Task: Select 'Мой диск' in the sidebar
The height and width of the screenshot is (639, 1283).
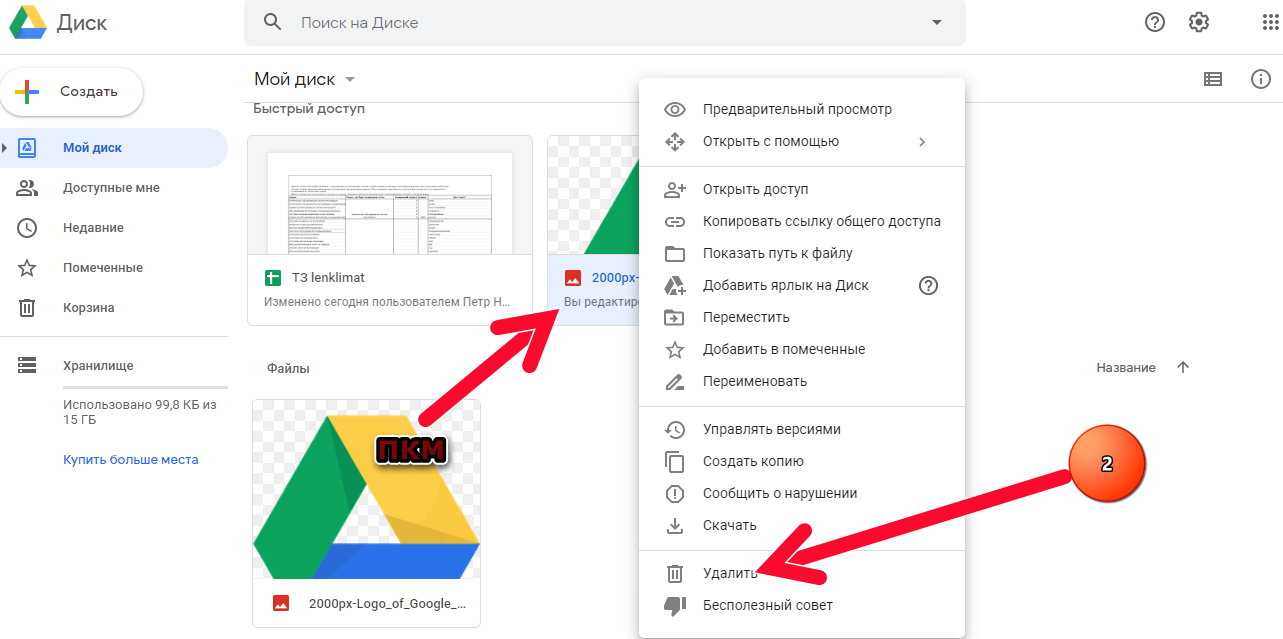Action: pyautogui.click(x=114, y=148)
